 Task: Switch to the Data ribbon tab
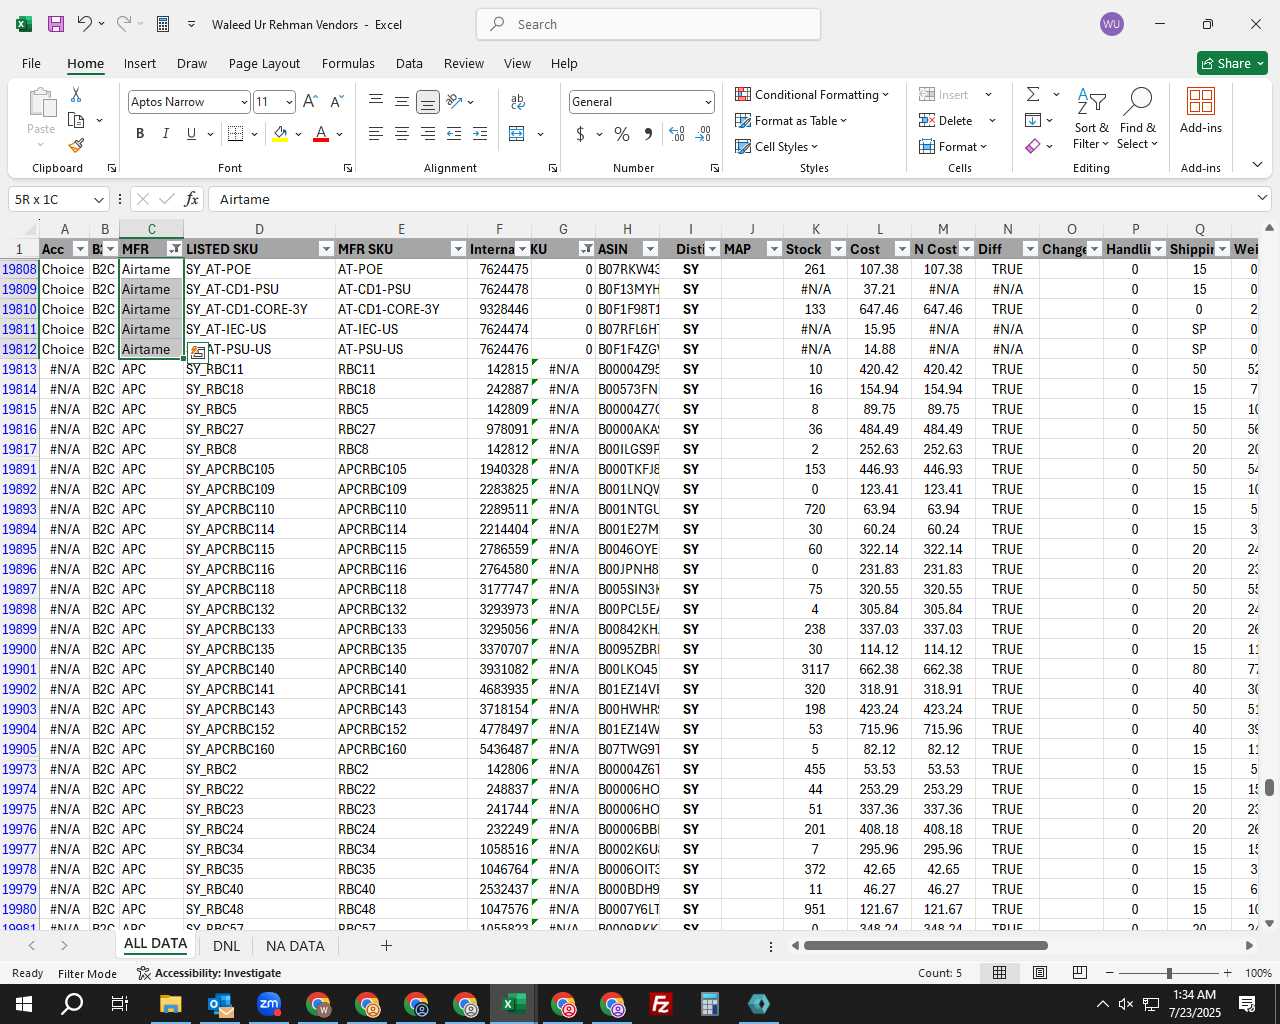[409, 63]
